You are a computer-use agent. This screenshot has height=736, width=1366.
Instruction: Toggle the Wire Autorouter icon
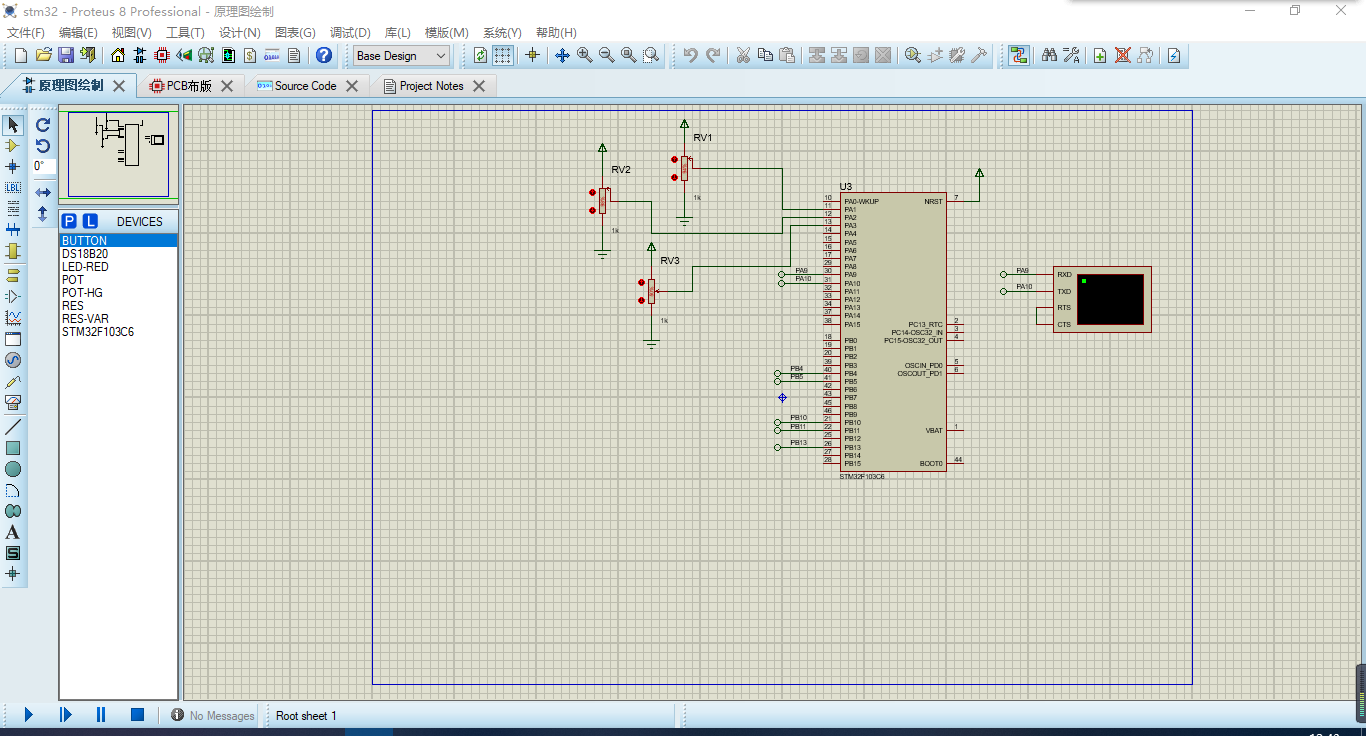tap(1019, 55)
